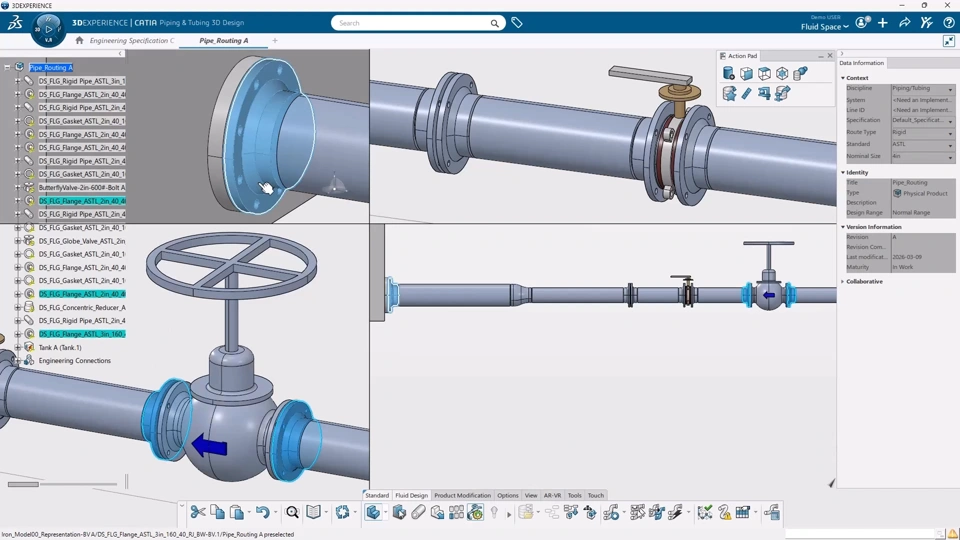
Task: Expand the Engineering Connections node
Action: (x=18, y=361)
